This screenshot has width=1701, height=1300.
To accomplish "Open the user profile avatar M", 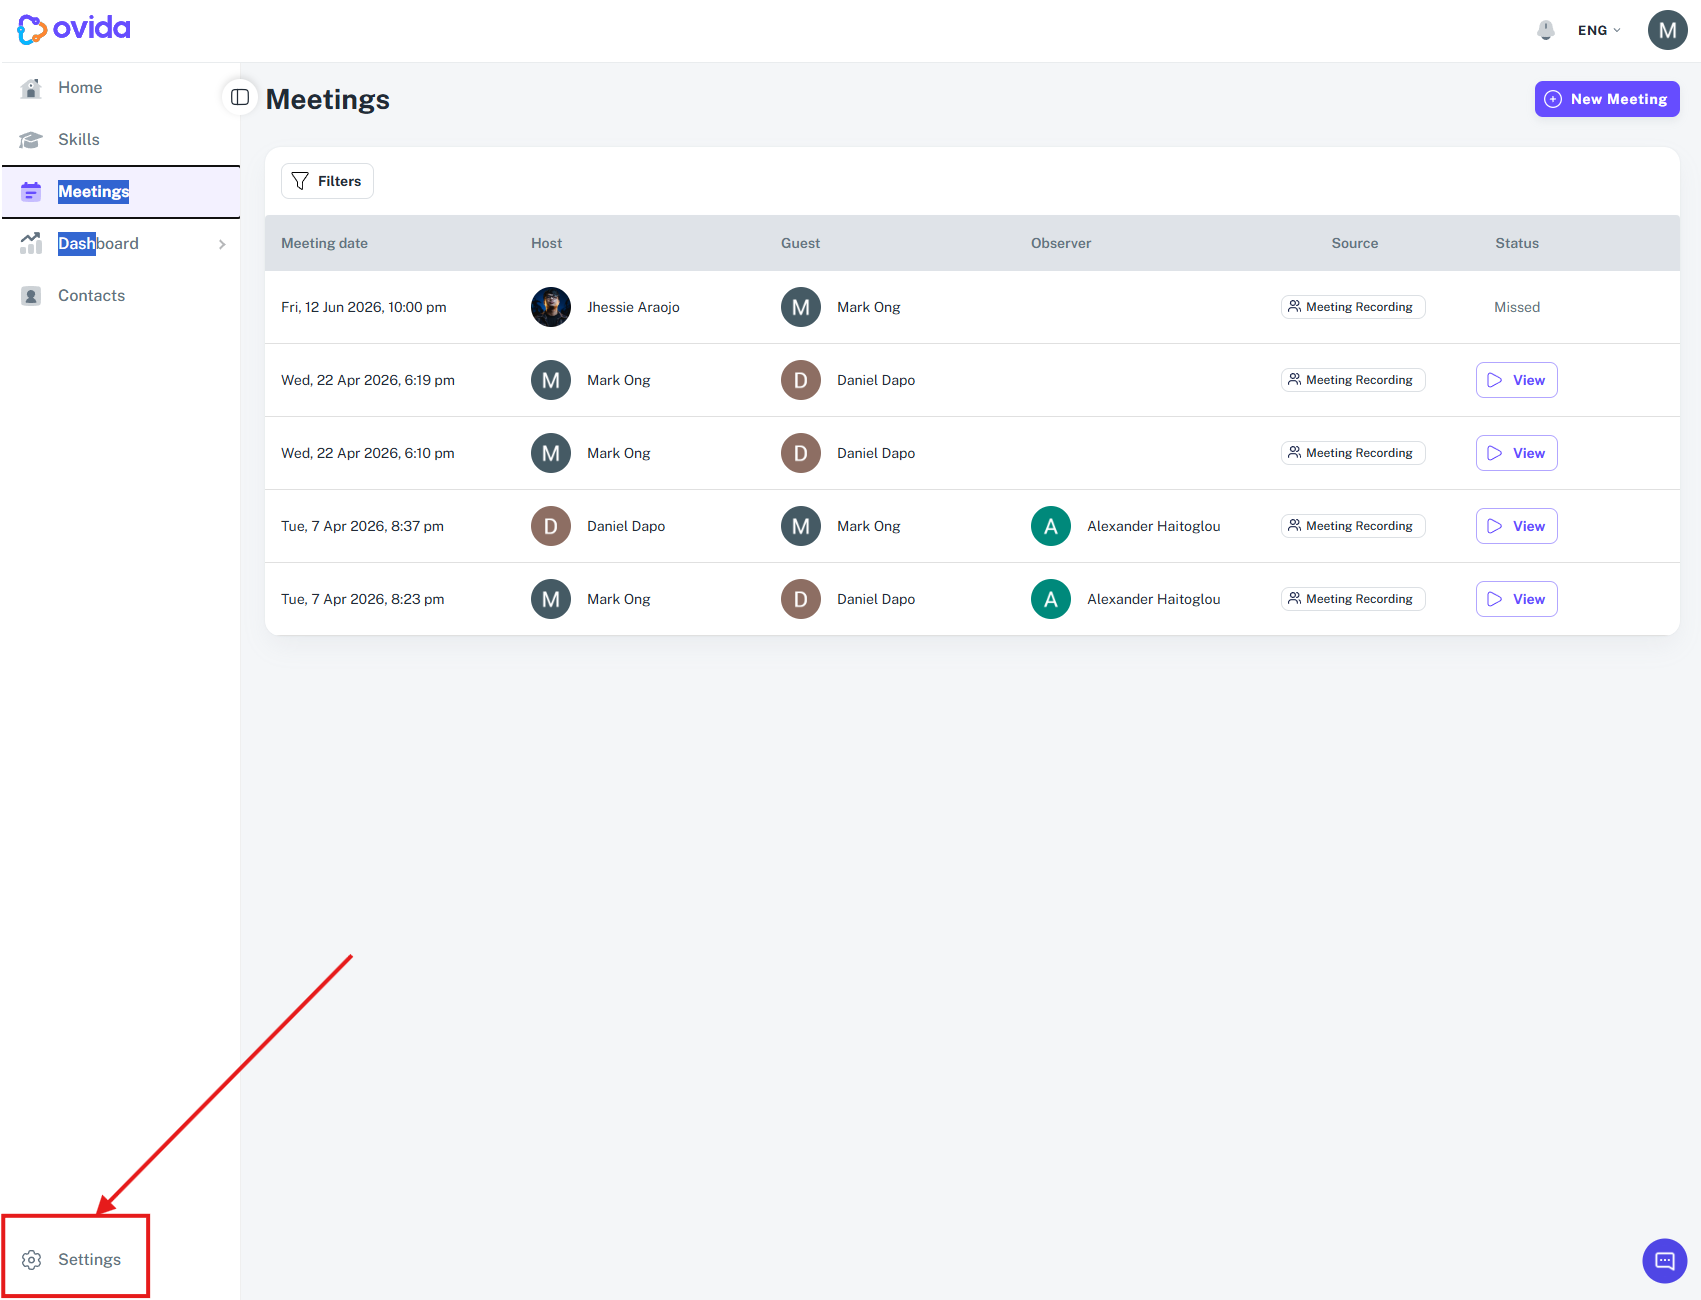I will [1667, 30].
